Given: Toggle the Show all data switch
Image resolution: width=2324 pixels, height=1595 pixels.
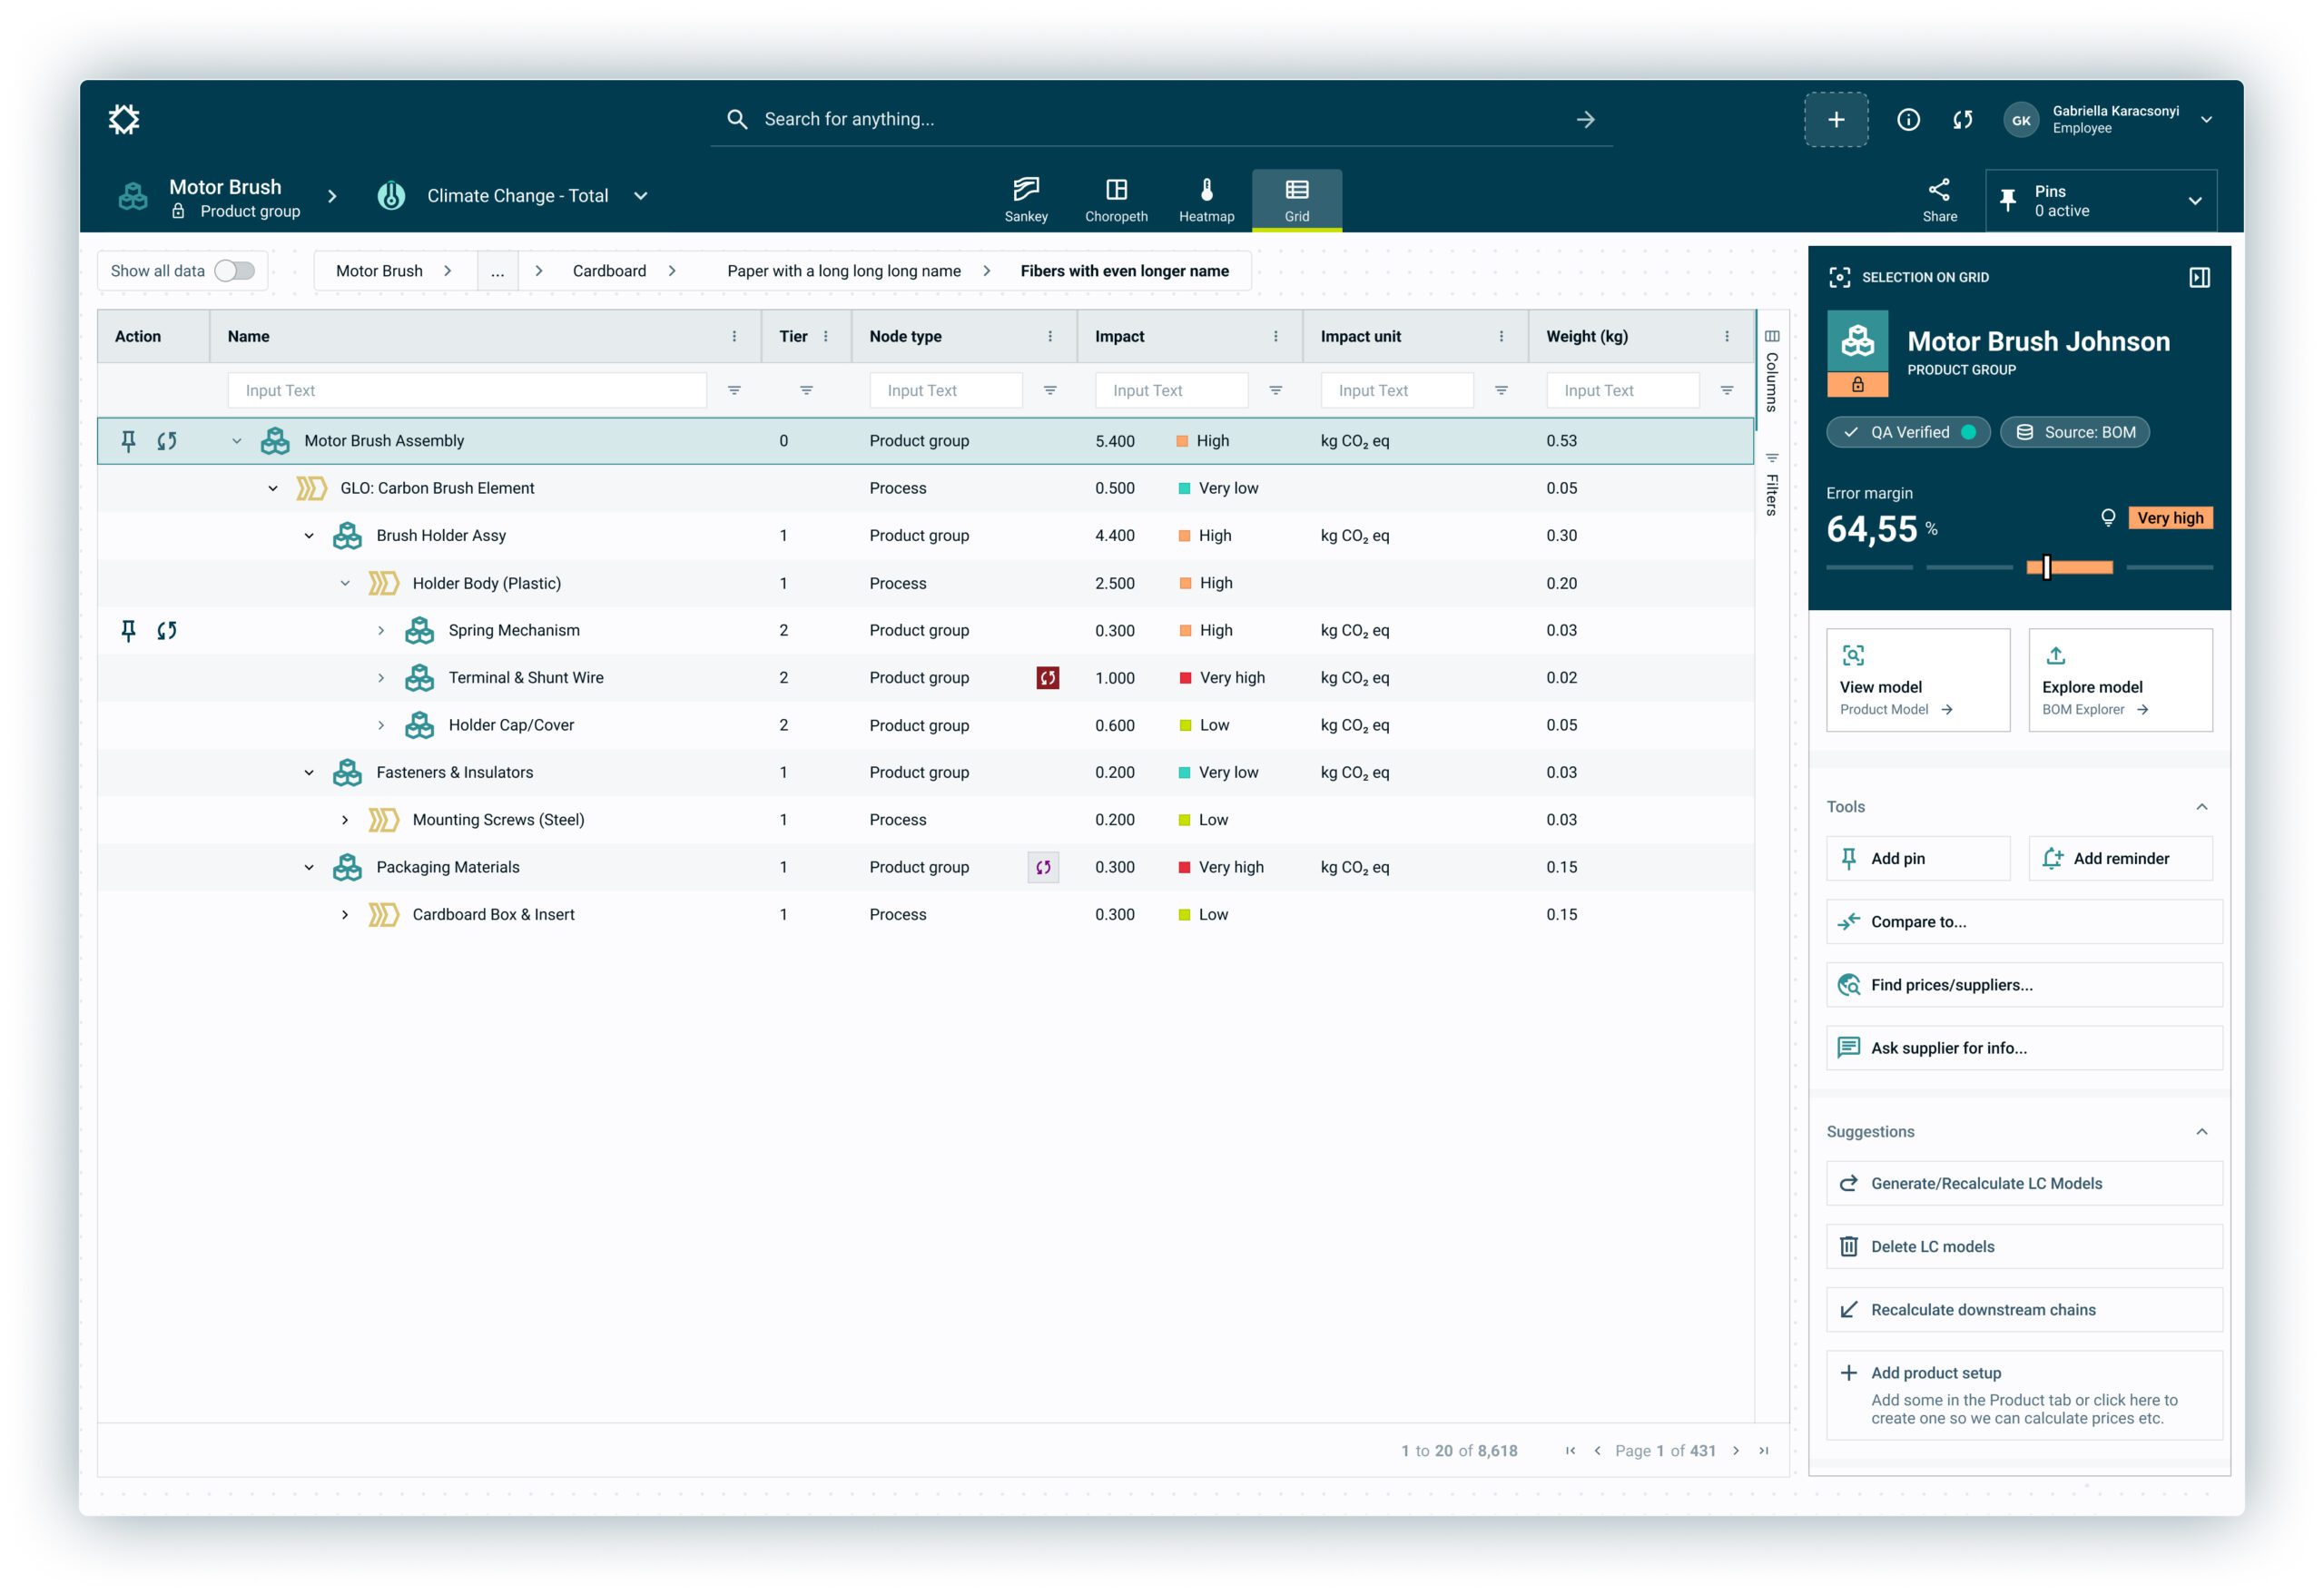Looking at the screenshot, I should [235, 271].
